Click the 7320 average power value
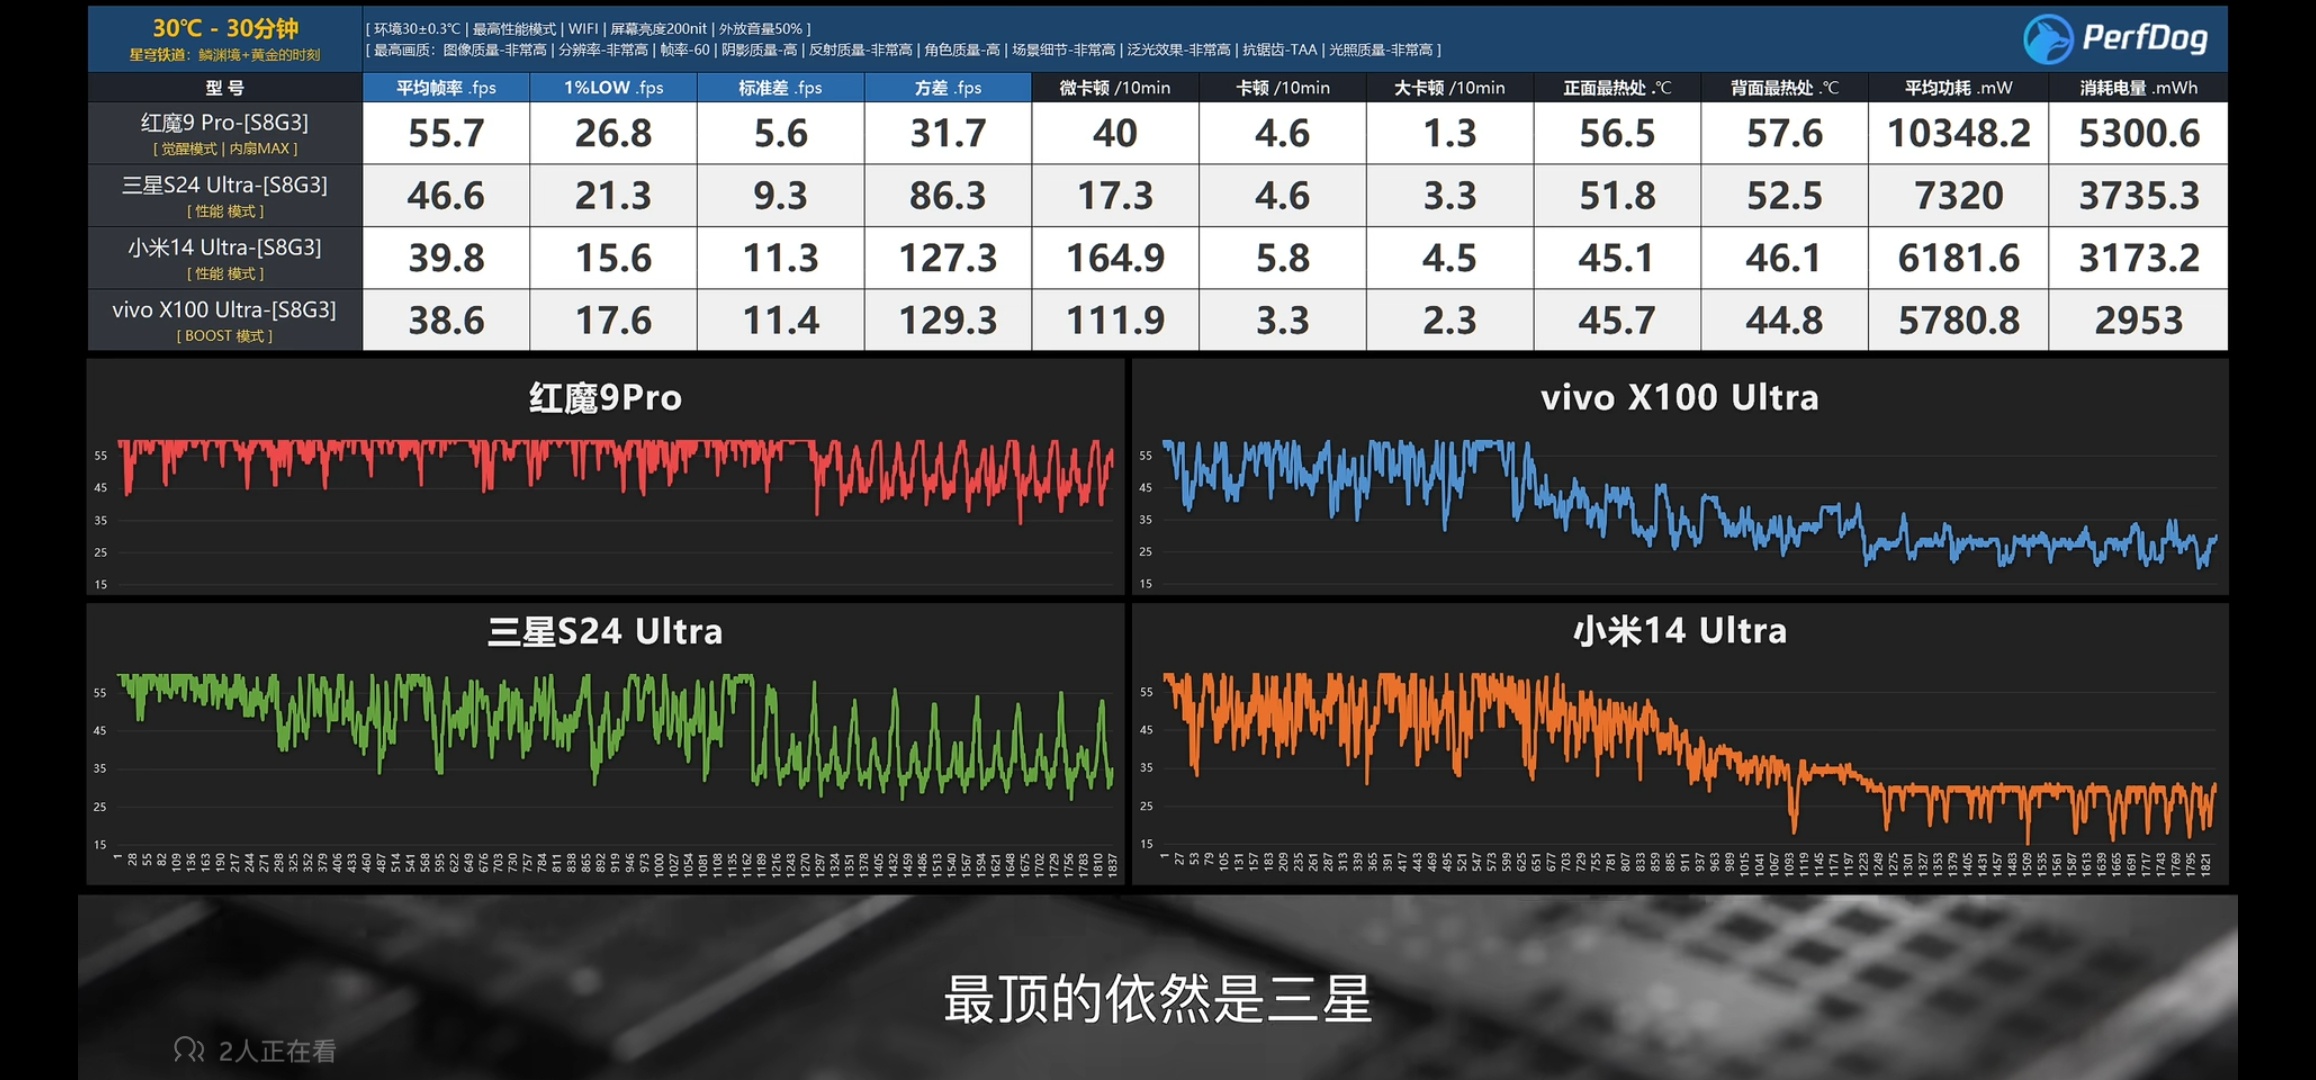This screenshot has width=2316, height=1080. [1958, 195]
